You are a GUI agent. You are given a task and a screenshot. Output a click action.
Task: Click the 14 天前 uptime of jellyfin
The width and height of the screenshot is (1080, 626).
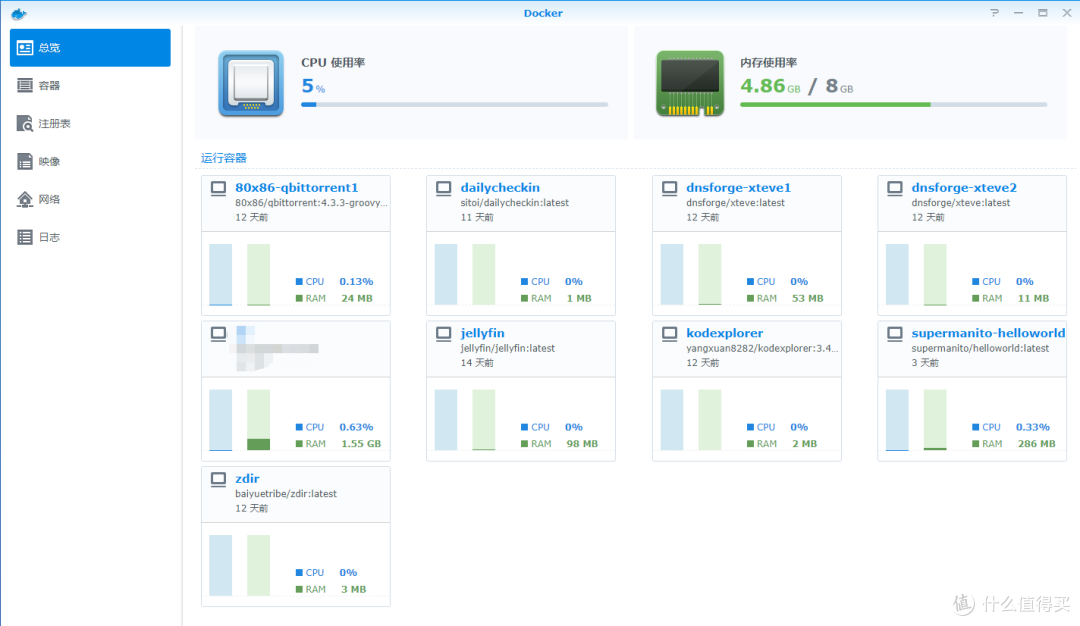point(477,362)
